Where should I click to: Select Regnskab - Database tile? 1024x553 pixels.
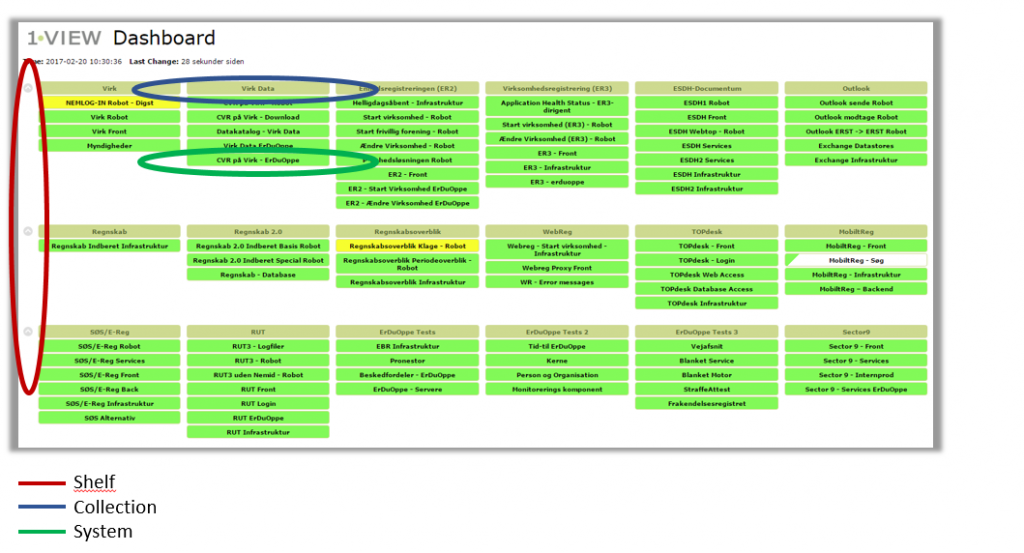point(258,275)
